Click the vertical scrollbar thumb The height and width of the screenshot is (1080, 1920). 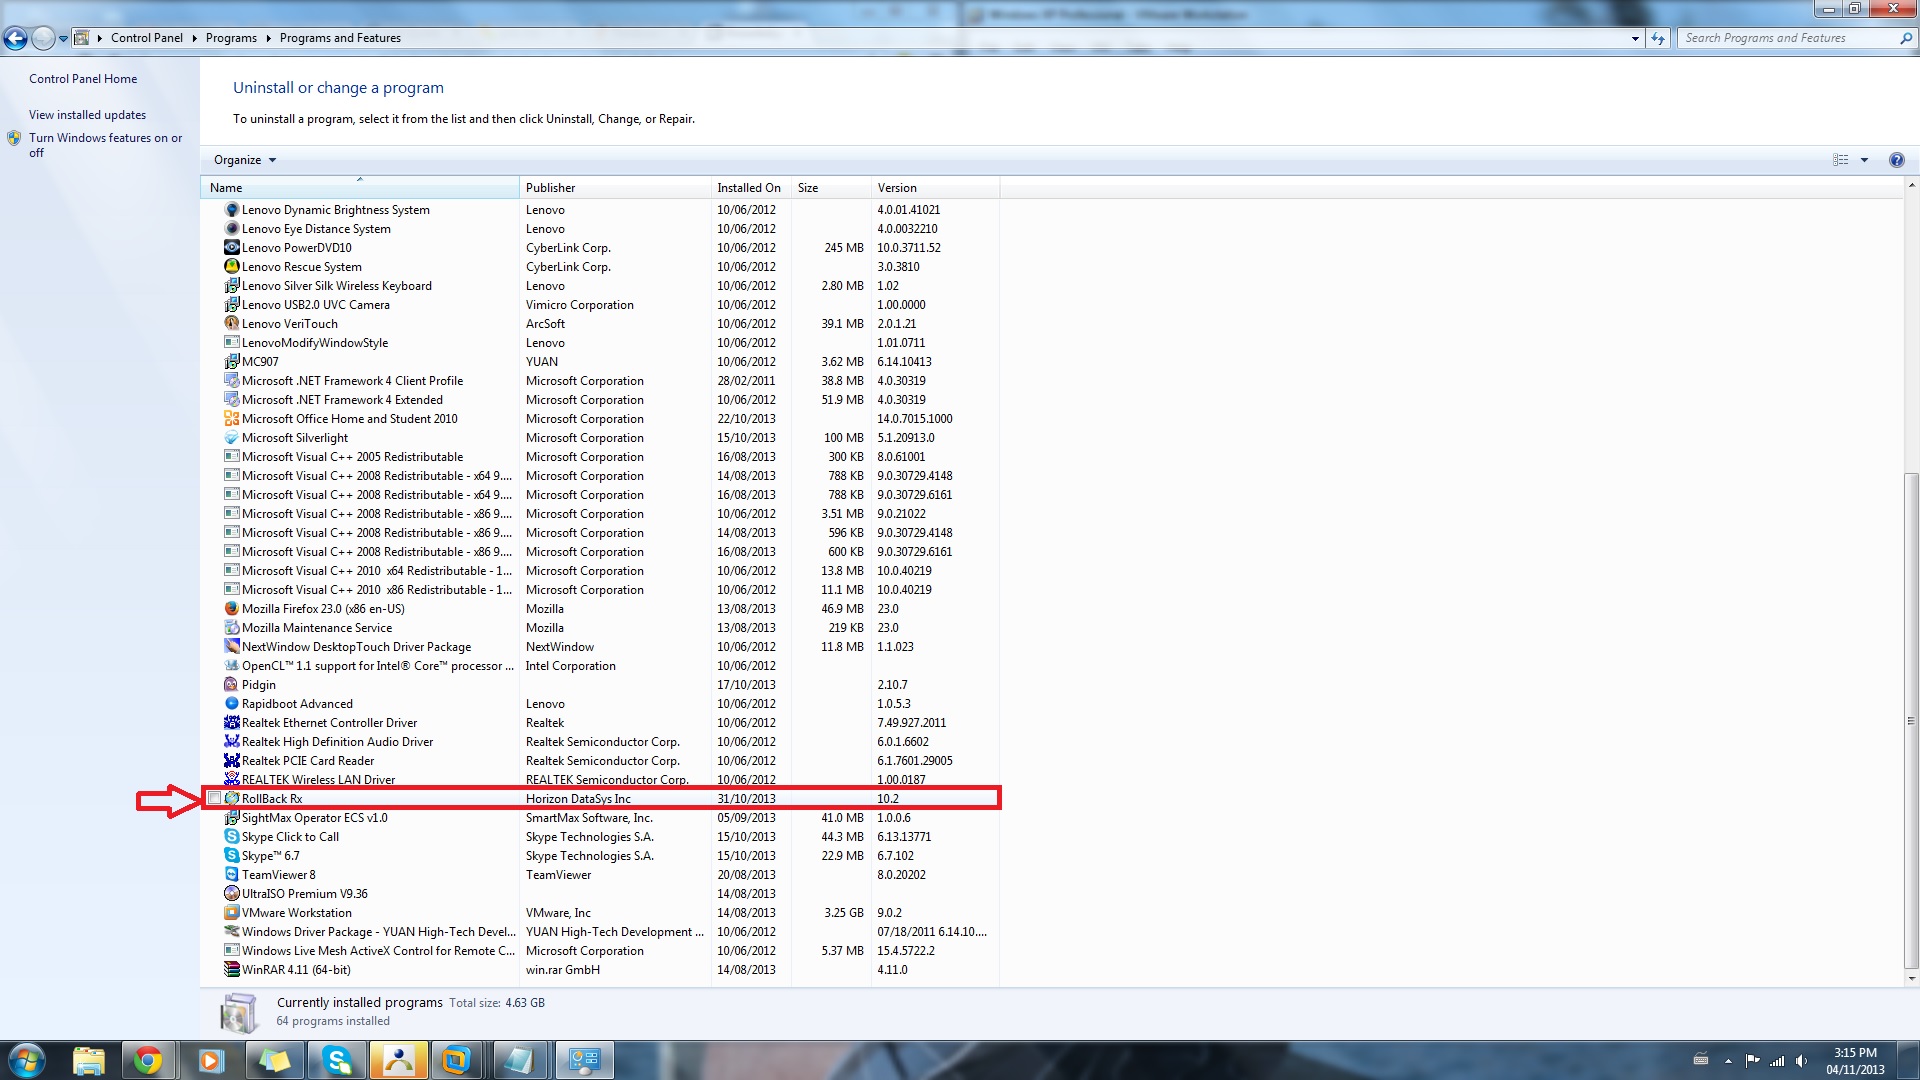point(1911,720)
